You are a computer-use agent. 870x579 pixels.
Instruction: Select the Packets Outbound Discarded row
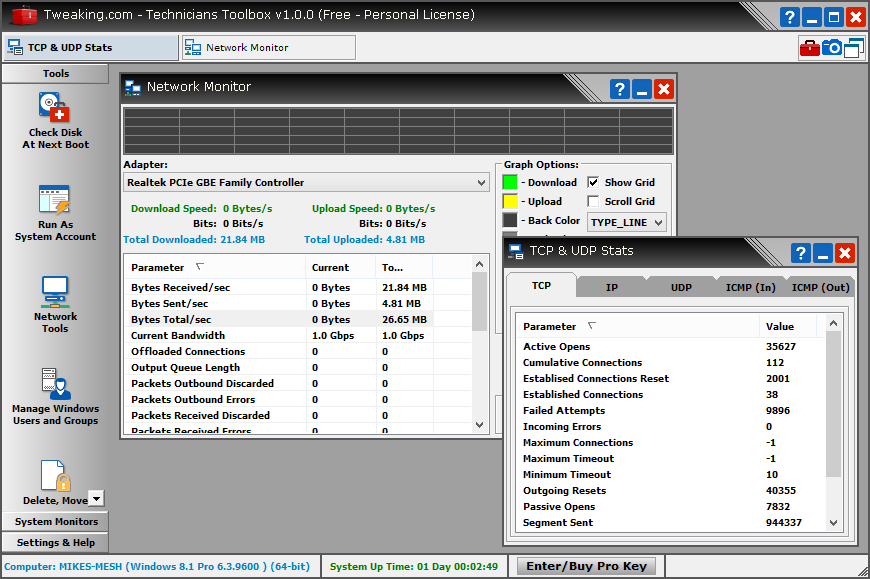[x=298, y=383]
